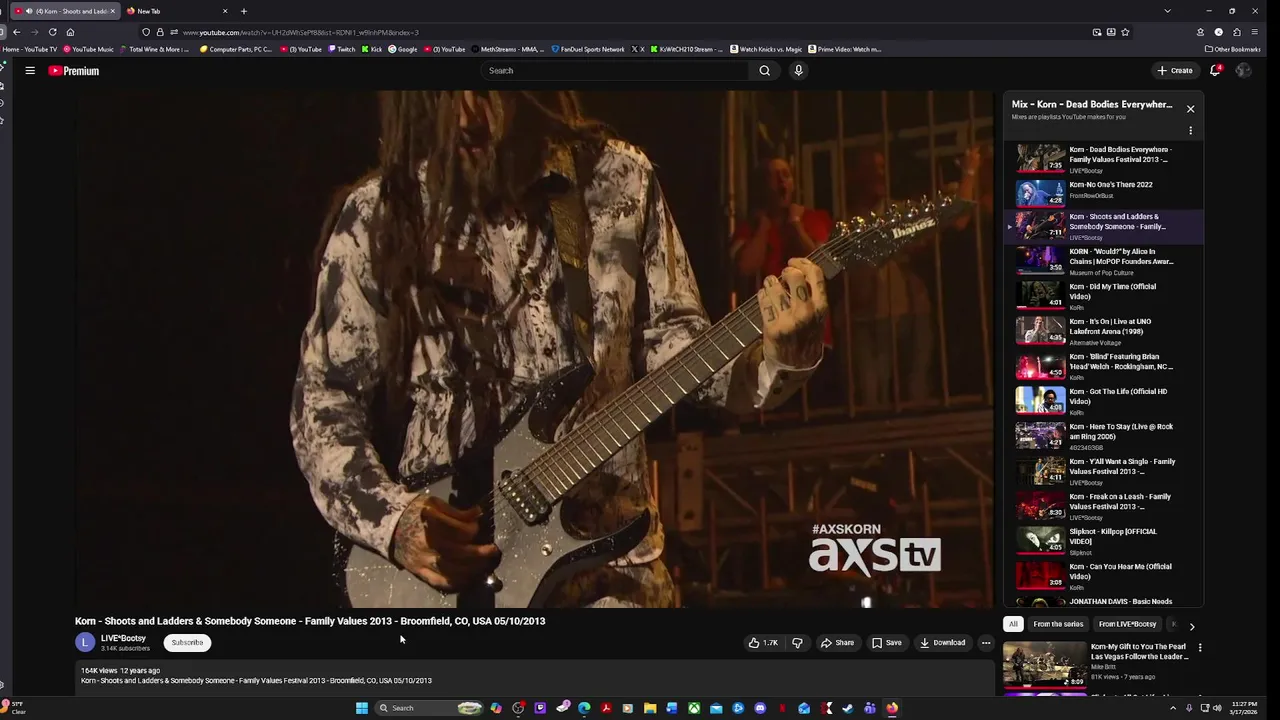This screenshot has height=720, width=1280.
Task: Go to YouTube Premium home logo
Action: [x=74, y=71]
